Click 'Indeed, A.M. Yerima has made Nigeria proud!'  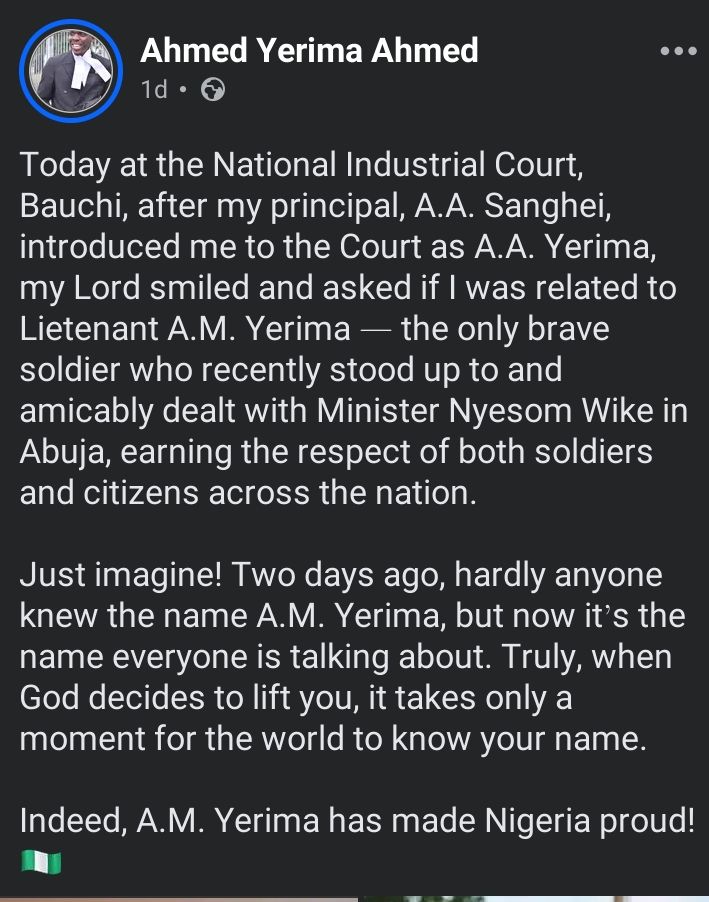357,821
